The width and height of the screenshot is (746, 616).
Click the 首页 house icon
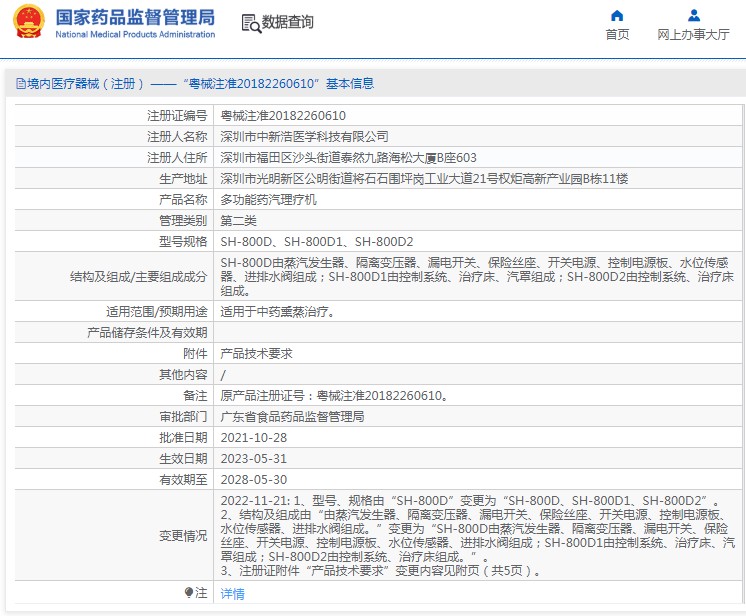[617, 15]
